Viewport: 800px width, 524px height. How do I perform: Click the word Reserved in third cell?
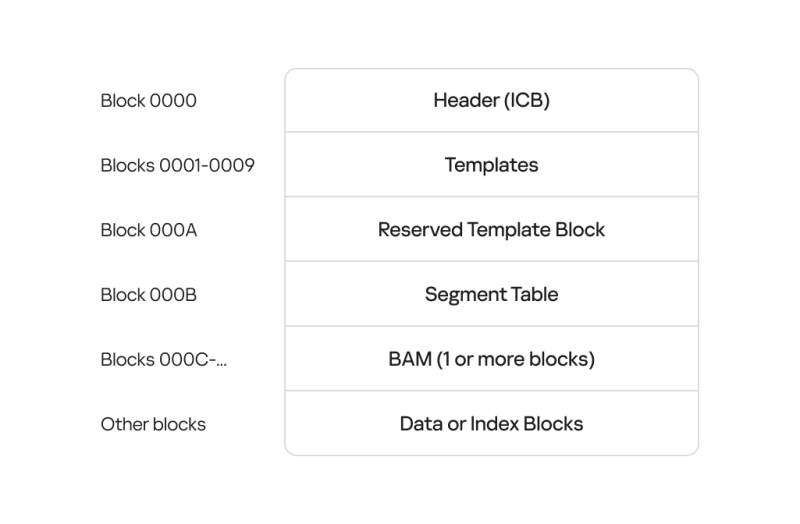point(420,230)
